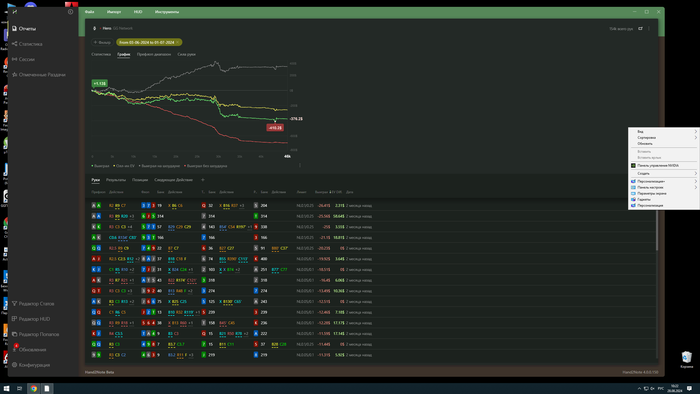Viewport: 700px width, 394px height.
Task: Open the Сессии section icon
Action: click(x=15, y=59)
